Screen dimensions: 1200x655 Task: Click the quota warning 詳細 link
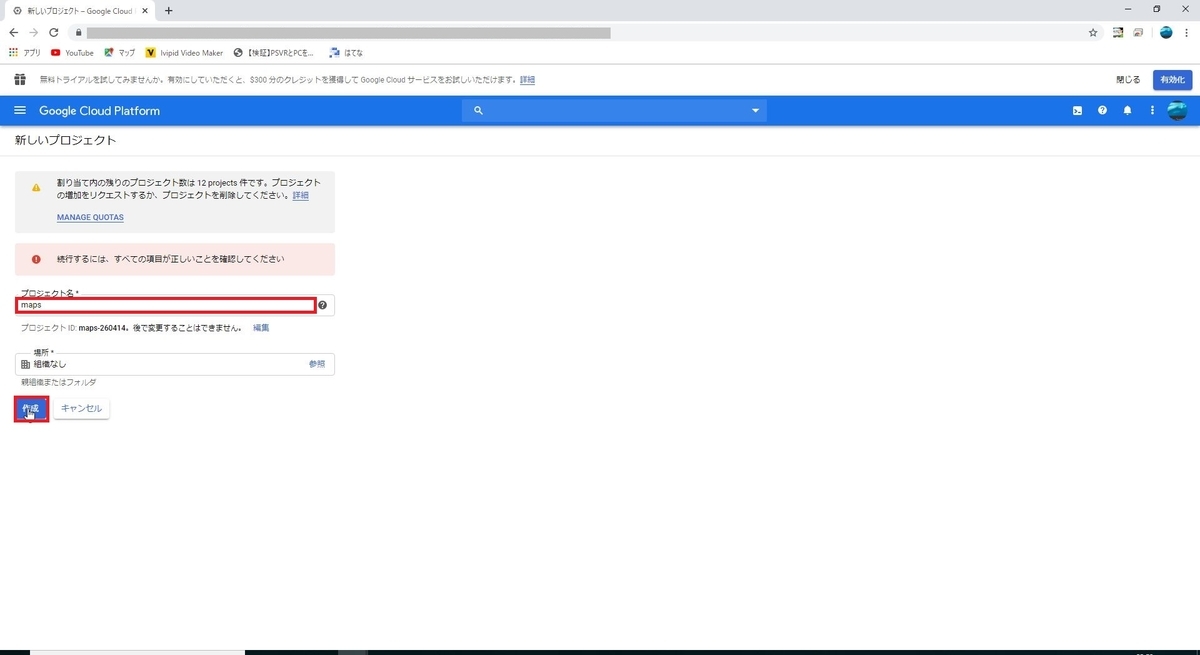pyautogui.click(x=300, y=196)
